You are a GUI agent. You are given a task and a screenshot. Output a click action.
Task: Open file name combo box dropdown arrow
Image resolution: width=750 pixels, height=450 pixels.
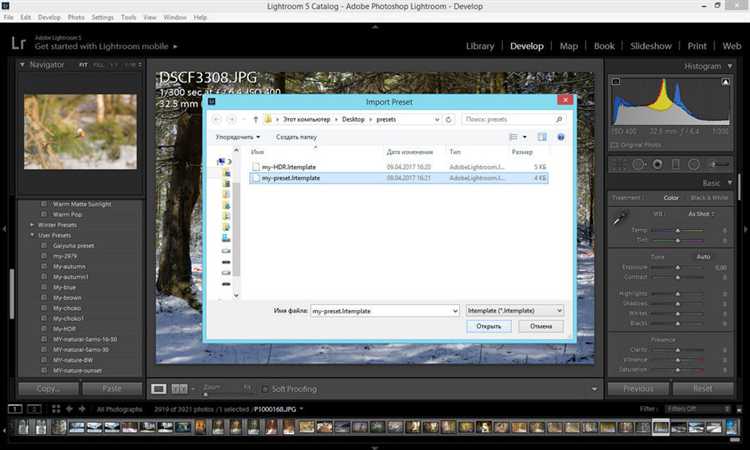pyautogui.click(x=455, y=311)
